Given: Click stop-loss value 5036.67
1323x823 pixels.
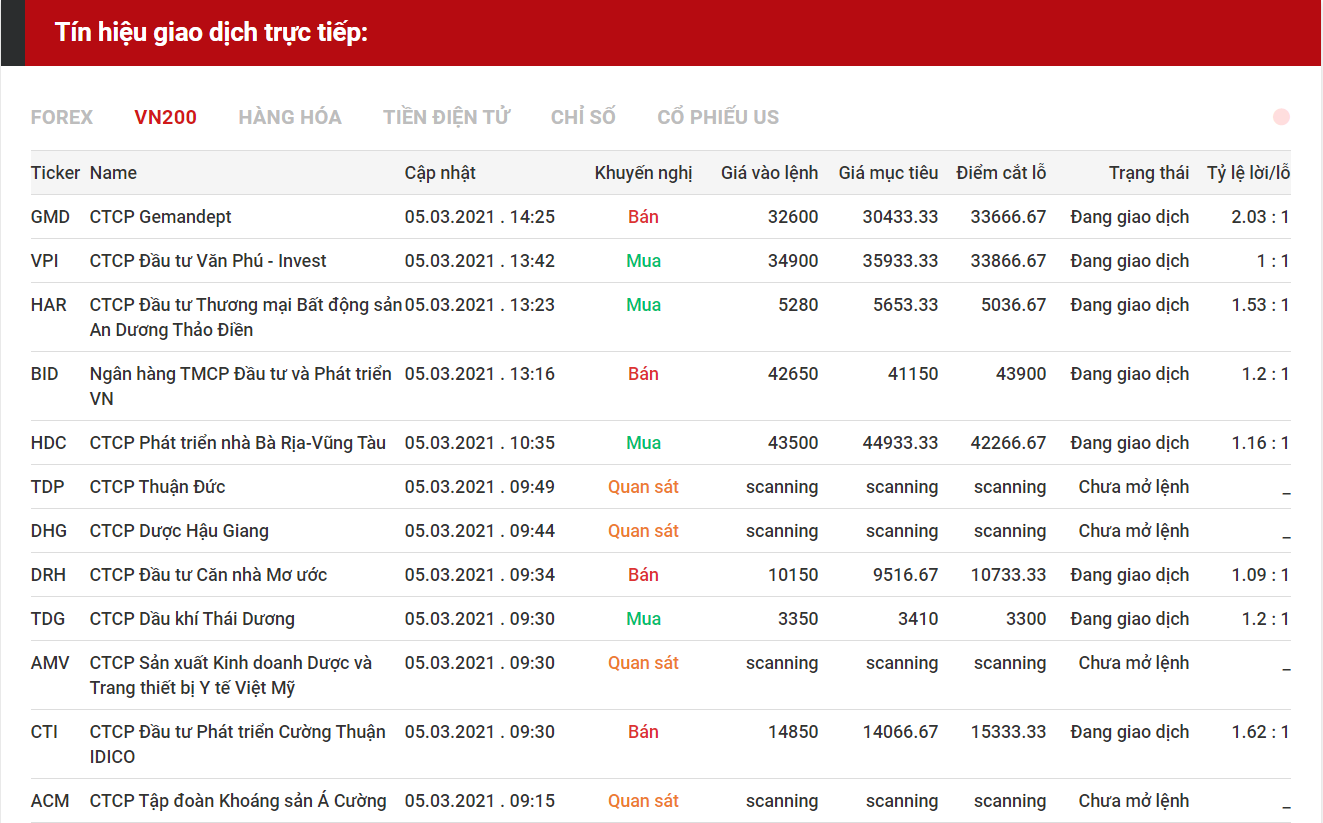Looking at the screenshot, I should pos(1014,305).
